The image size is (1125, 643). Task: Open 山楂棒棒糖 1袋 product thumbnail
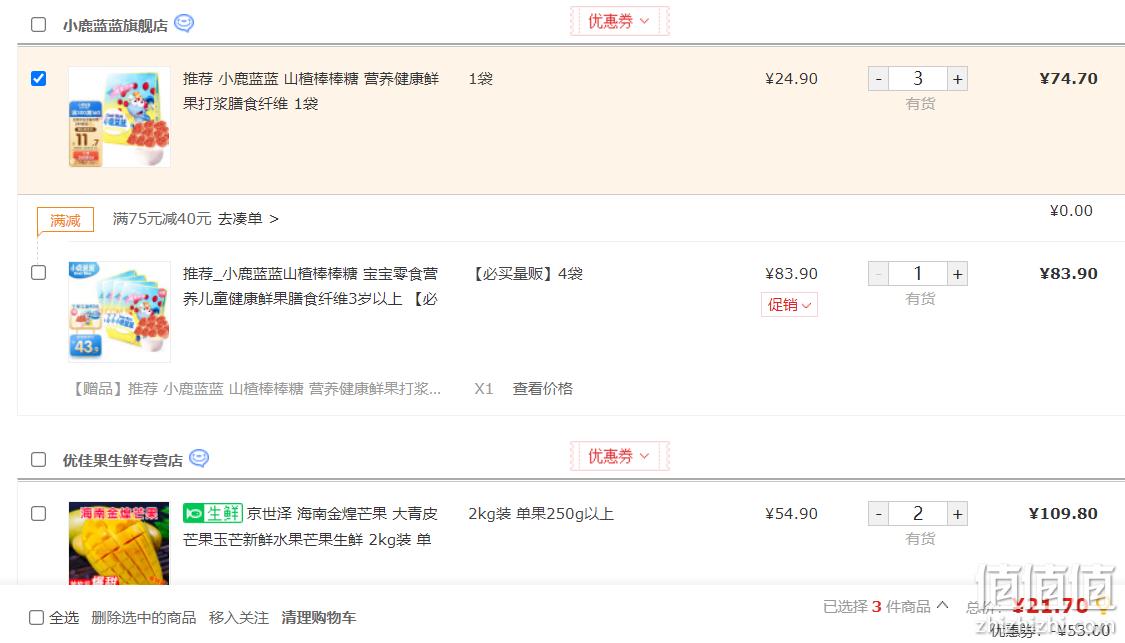(x=119, y=117)
